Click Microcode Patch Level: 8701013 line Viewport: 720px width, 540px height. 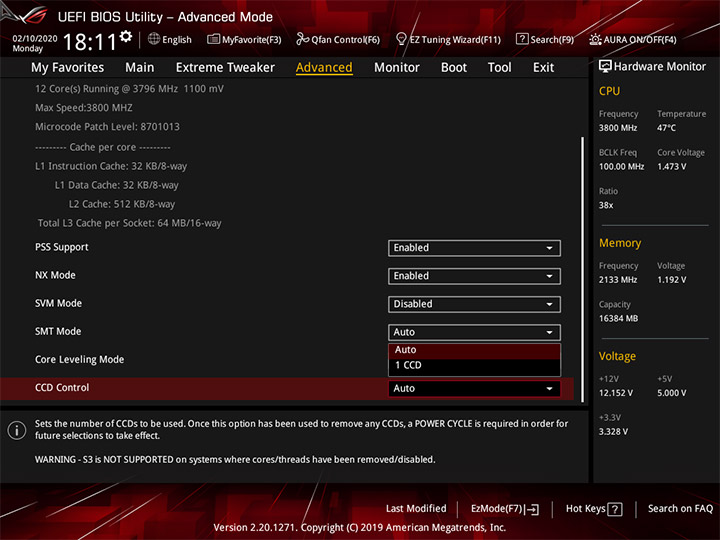tap(107, 127)
